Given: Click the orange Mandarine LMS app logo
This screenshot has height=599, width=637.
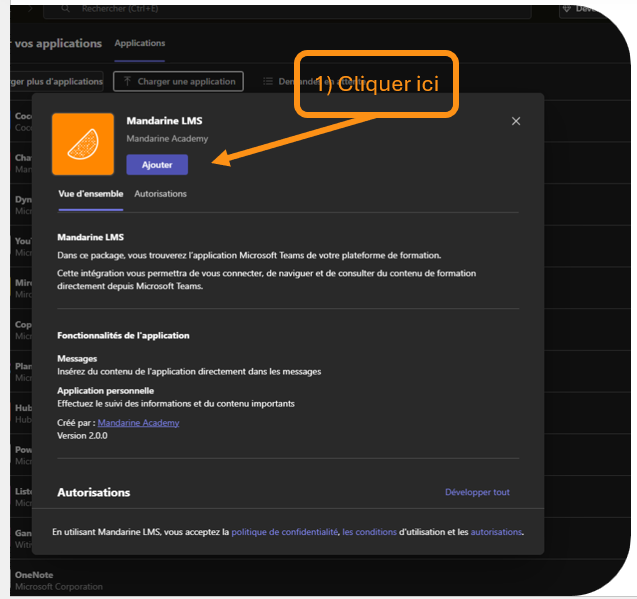Looking at the screenshot, I should [82, 144].
